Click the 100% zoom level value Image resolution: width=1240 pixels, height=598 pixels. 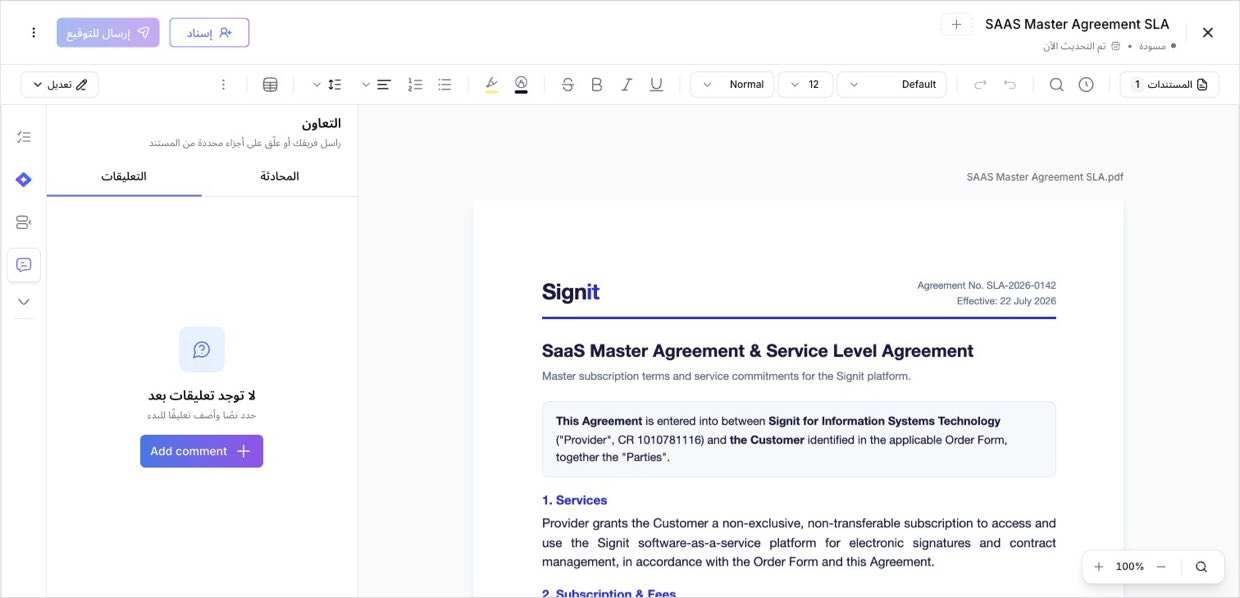tap(1130, 567)
